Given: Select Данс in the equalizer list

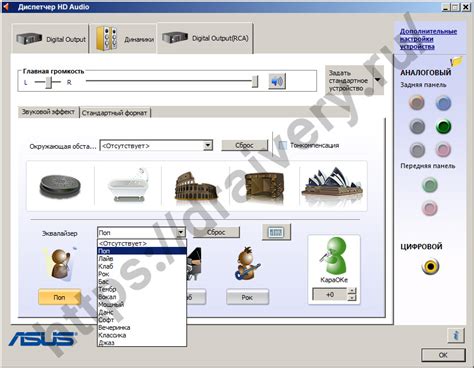Looking at the screenshot, I should click(x=142, y=312).
